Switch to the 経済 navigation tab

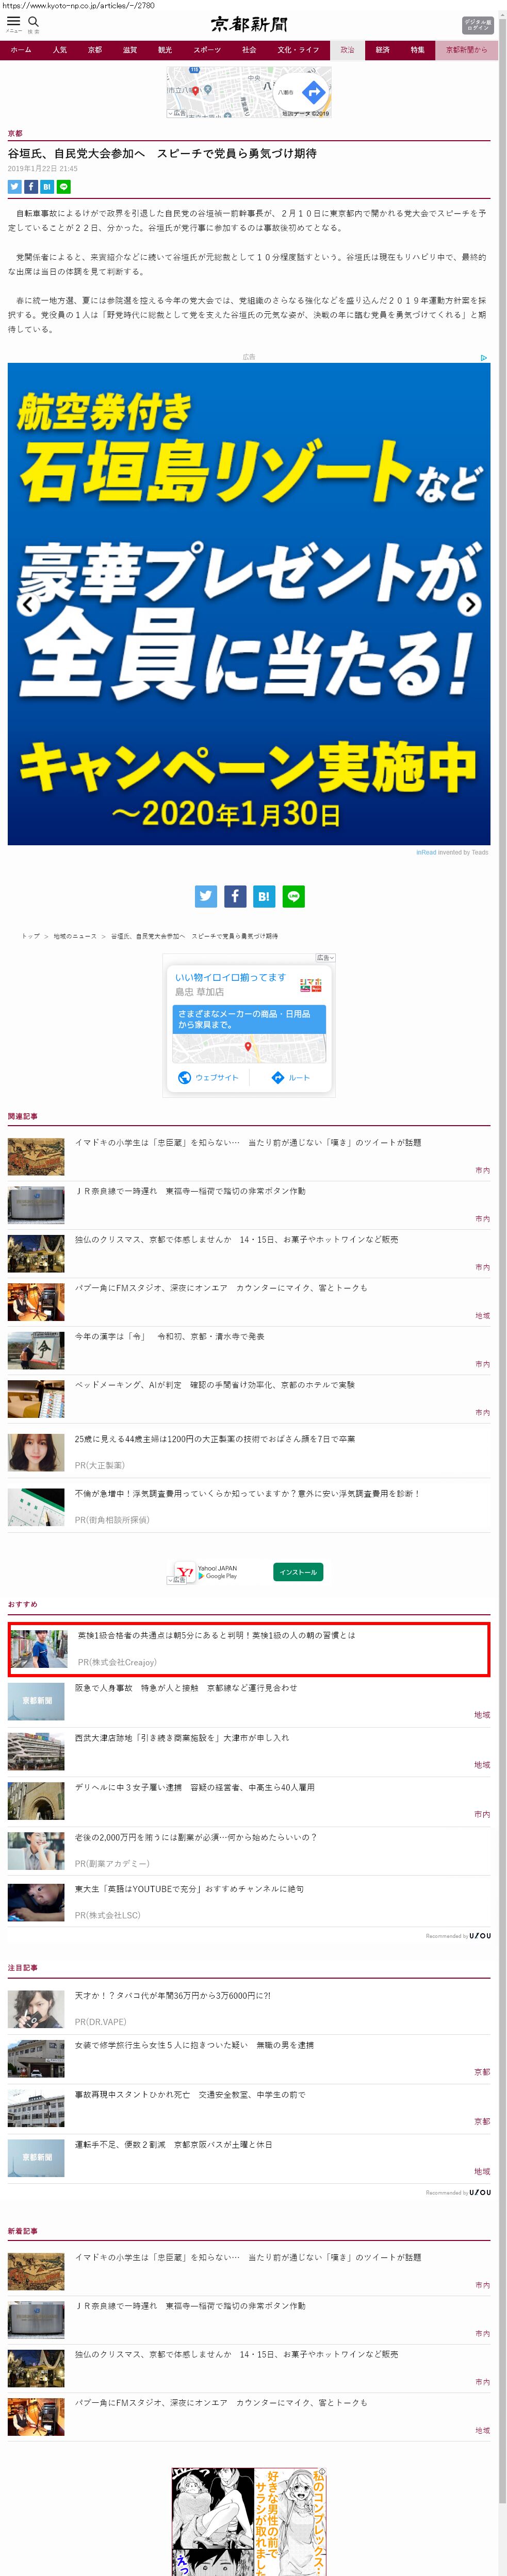point(382,50)
